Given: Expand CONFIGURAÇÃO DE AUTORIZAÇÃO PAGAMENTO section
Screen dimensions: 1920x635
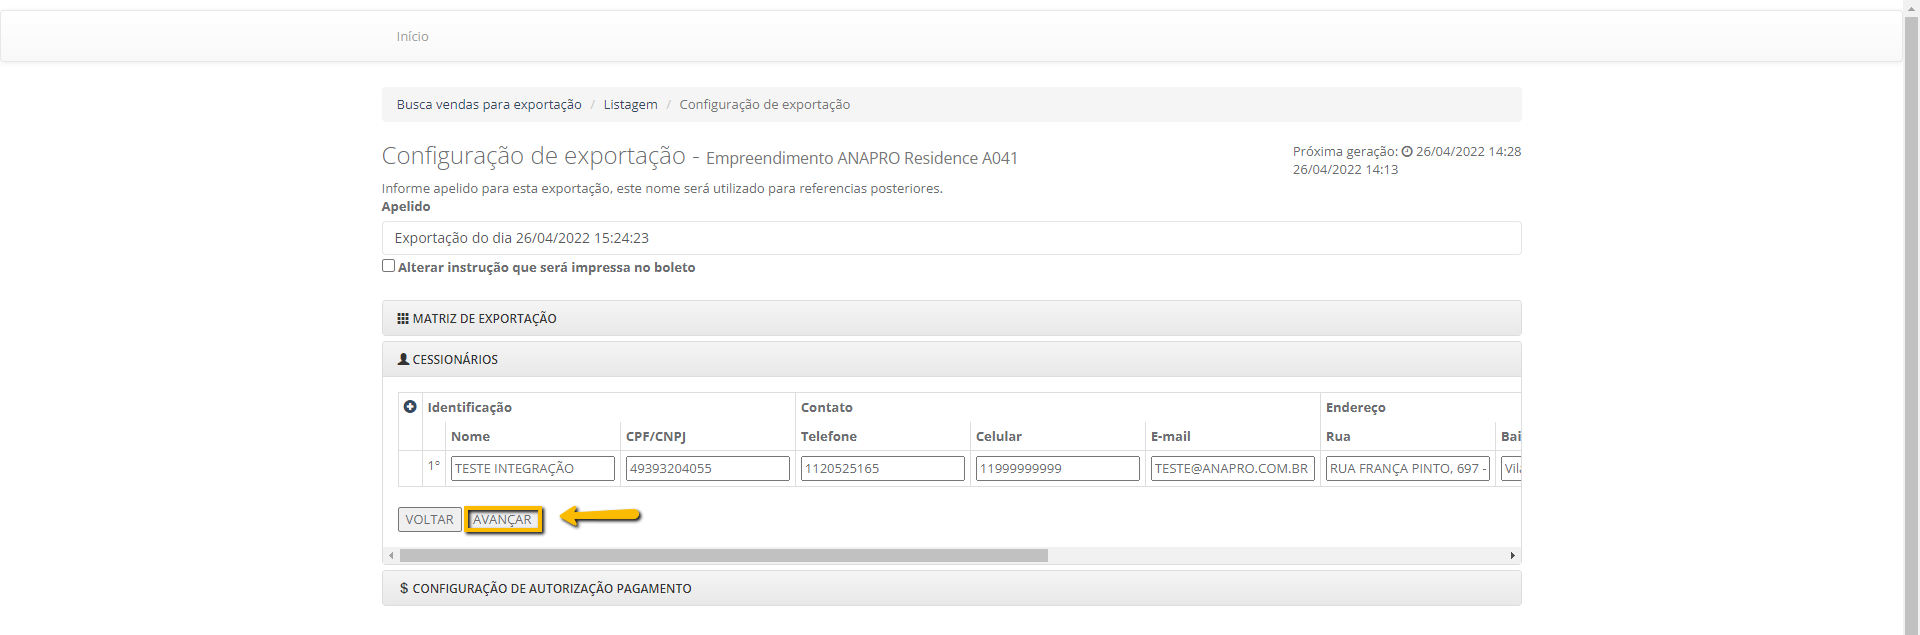Looking at the screenshot, I should [x=551, y=589].
